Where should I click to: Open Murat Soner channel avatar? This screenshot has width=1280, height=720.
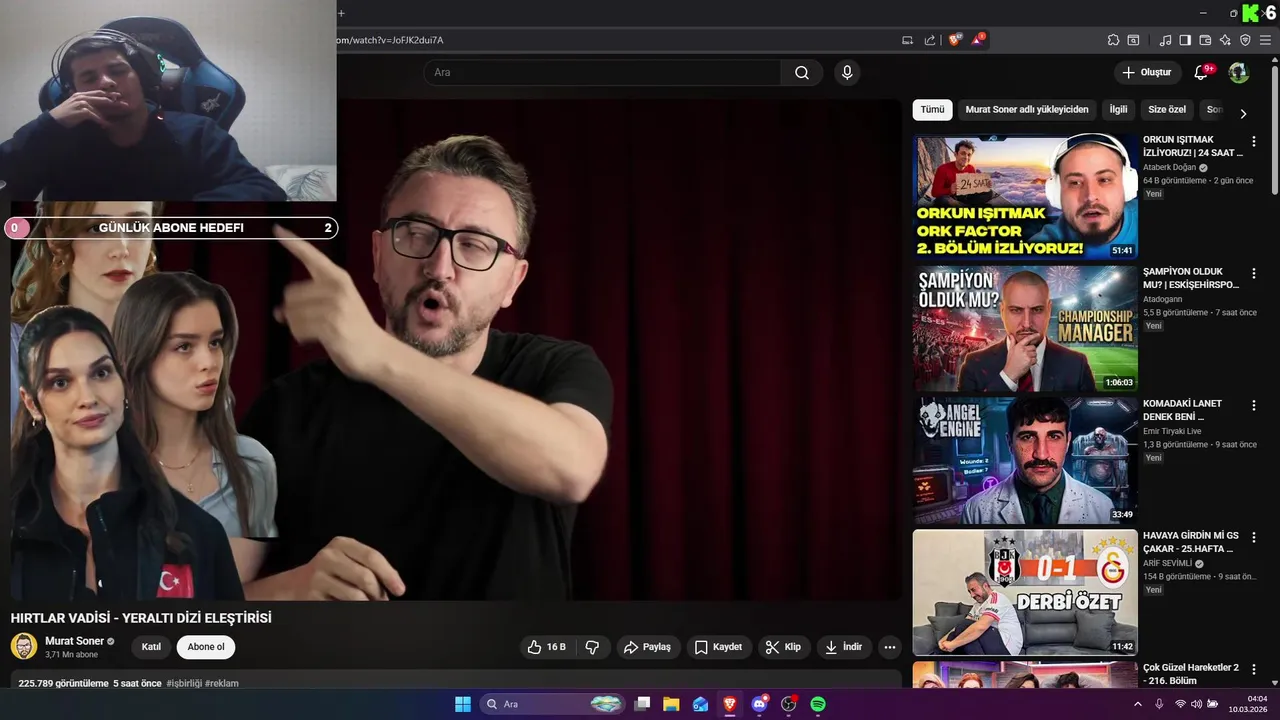(x=24, y=646)
